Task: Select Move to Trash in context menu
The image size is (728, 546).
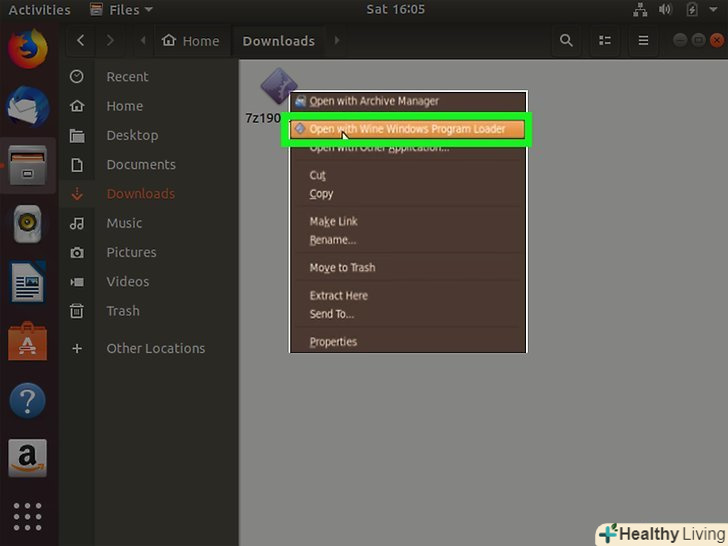Action: [408, 267]
